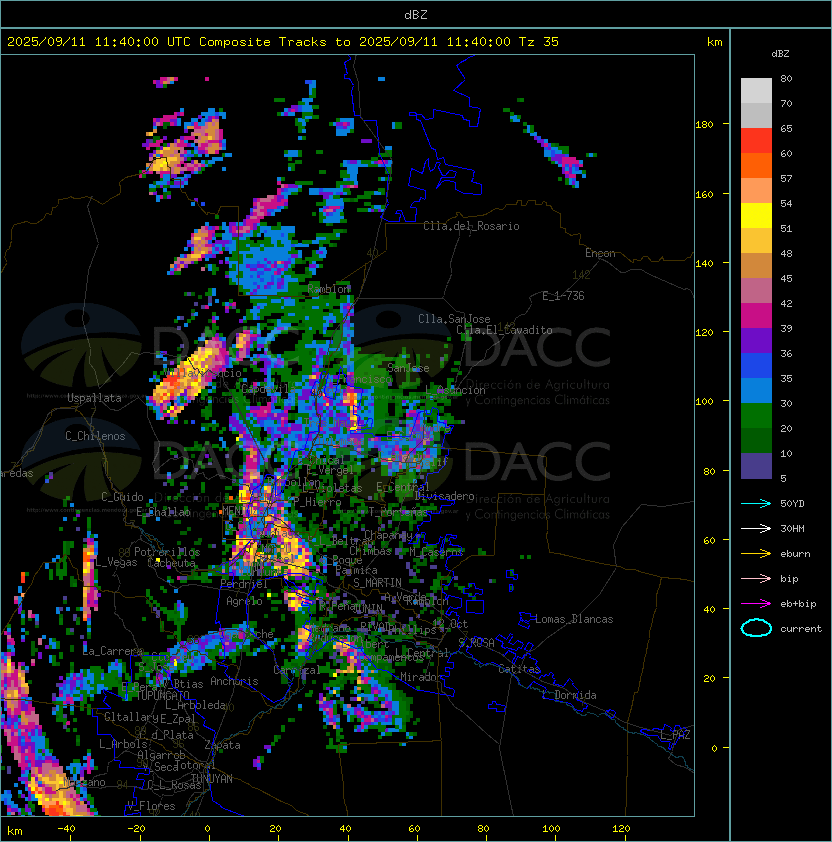
Task: Click the magenta eb+bip arrow symbol
Action: pos(756,604)
